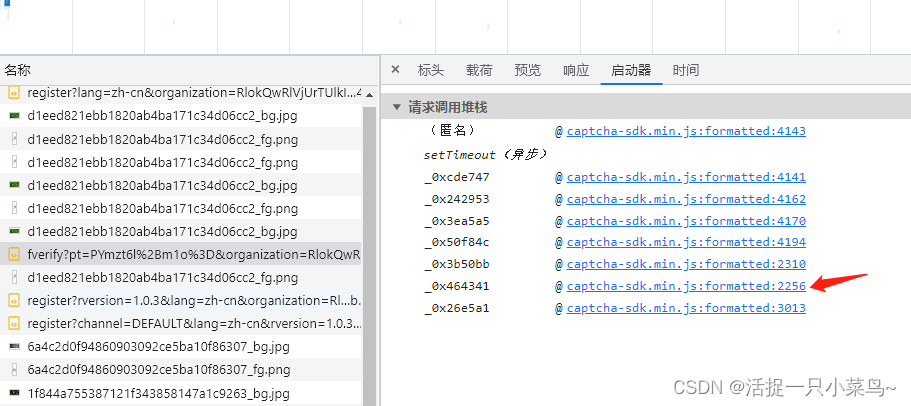Follow the captcha-sdk.min.js:formatted:4143 link
Screen dimensions: 911x406
(686, 131)
